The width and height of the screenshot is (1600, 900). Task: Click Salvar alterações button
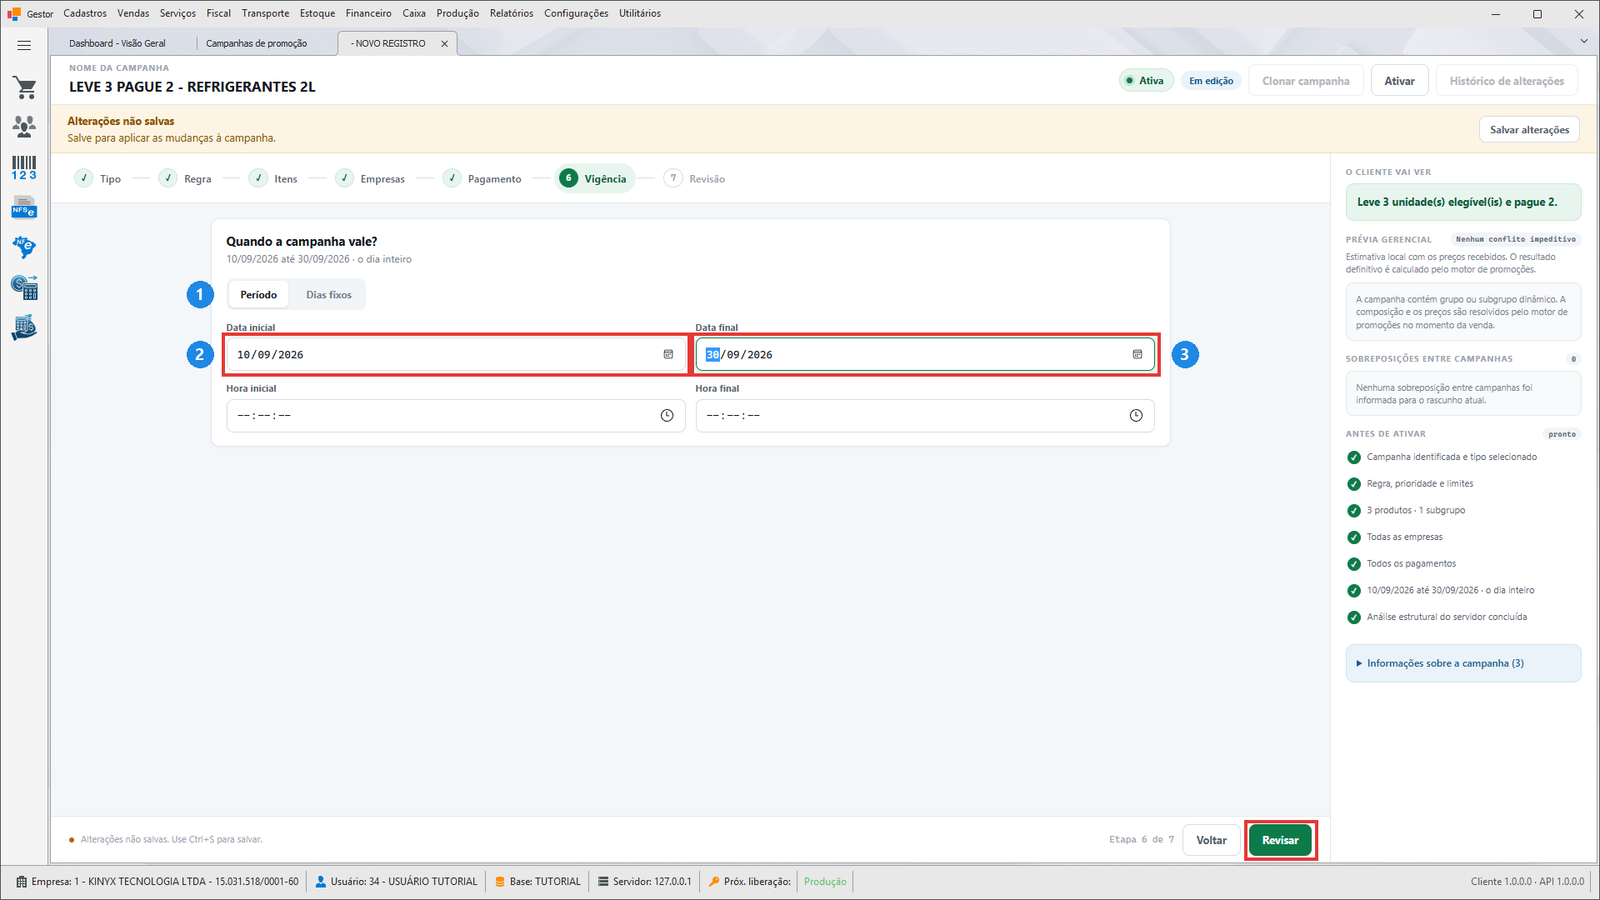[1529, 130]
